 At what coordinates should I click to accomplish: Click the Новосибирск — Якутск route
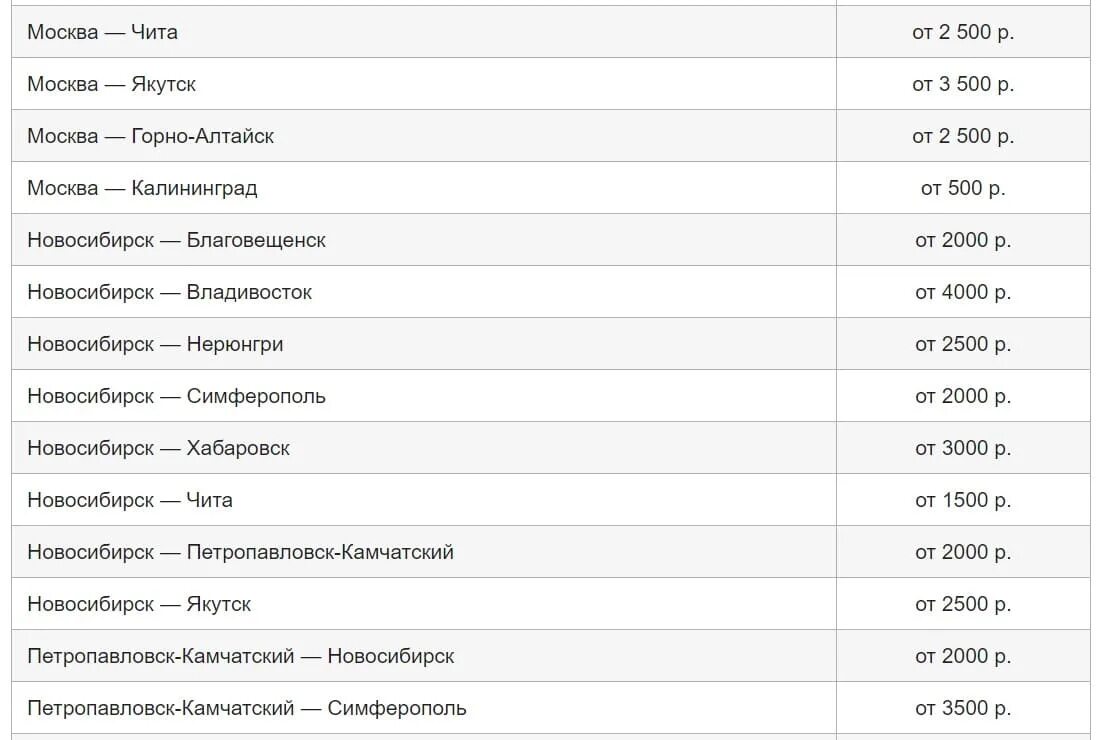139,604
